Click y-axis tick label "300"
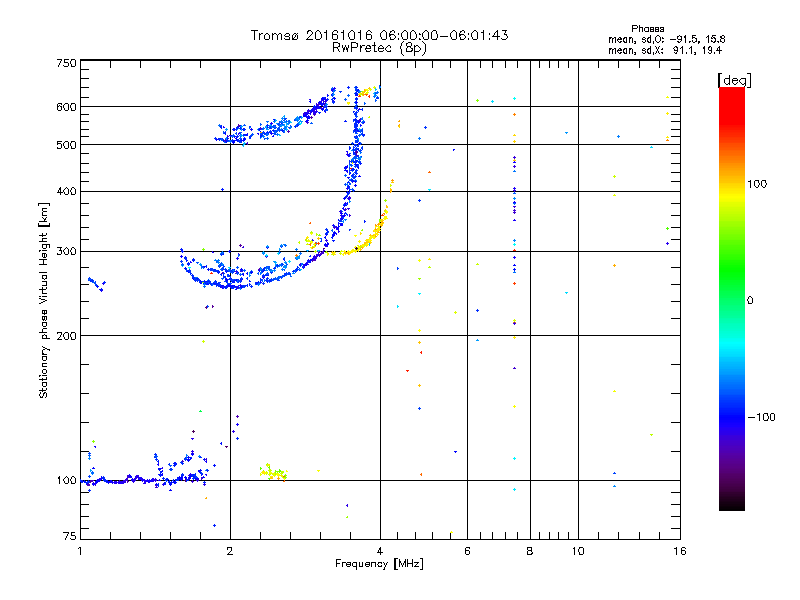The width and height of the screenshot is (800, 600). coord(66,251)
